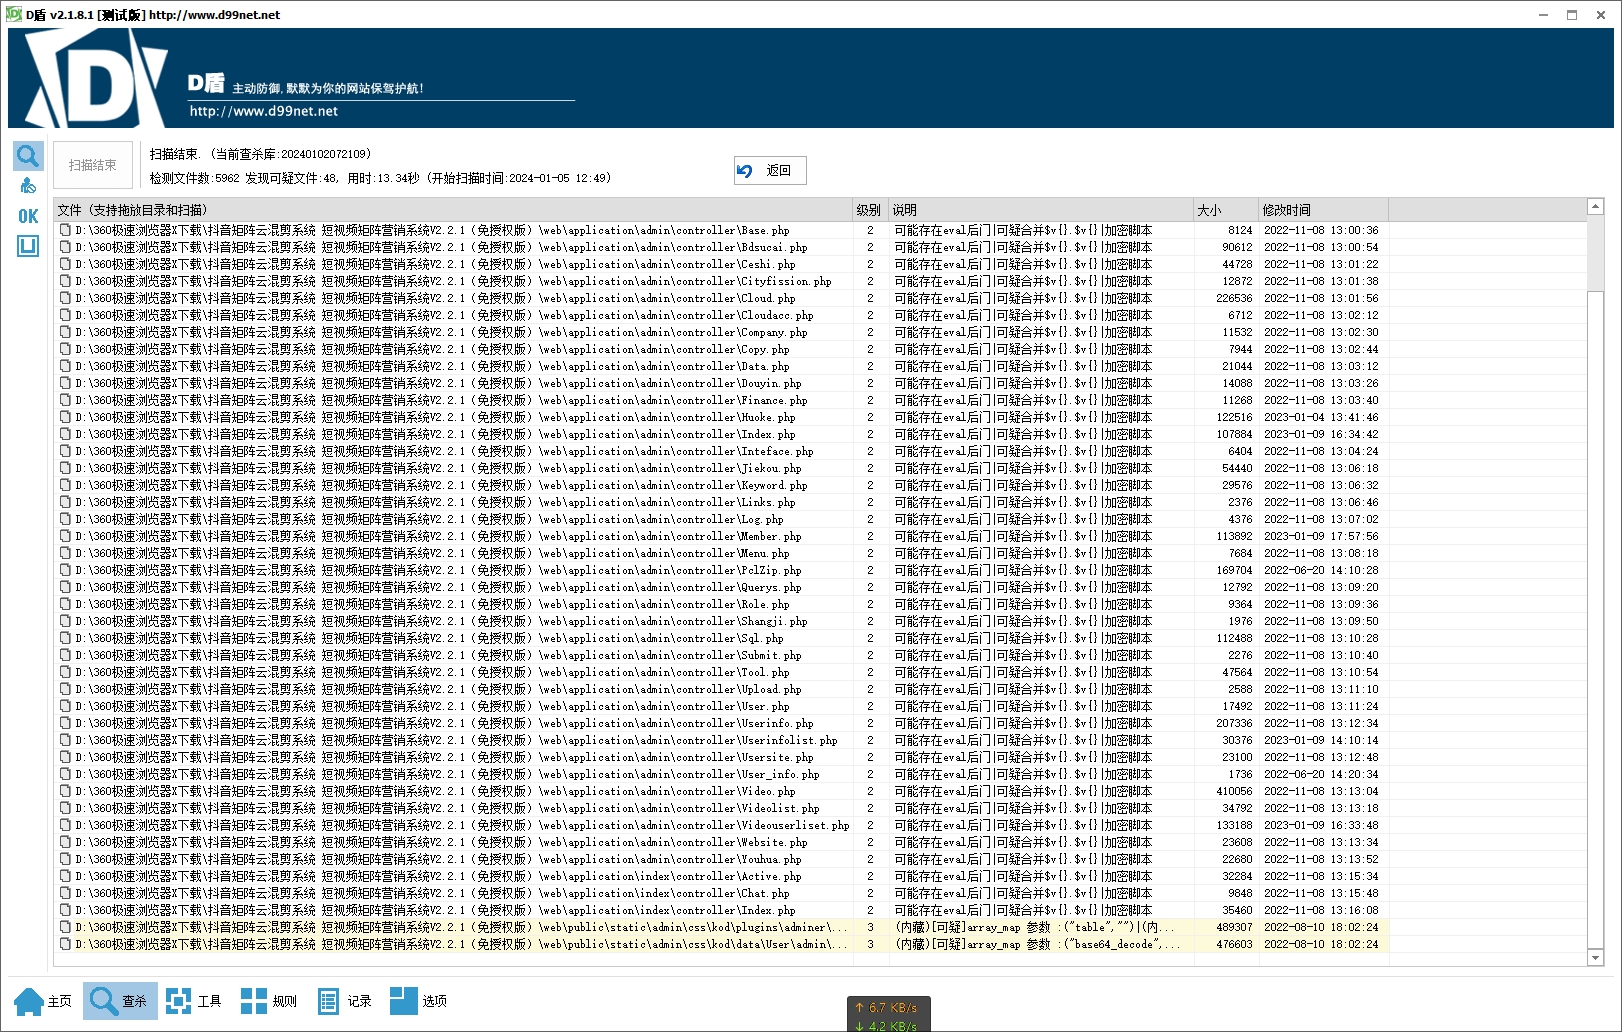Select the Videouserliset.php result row
The width and height of the screenshot is (1622, 1032).
(722, 825)
